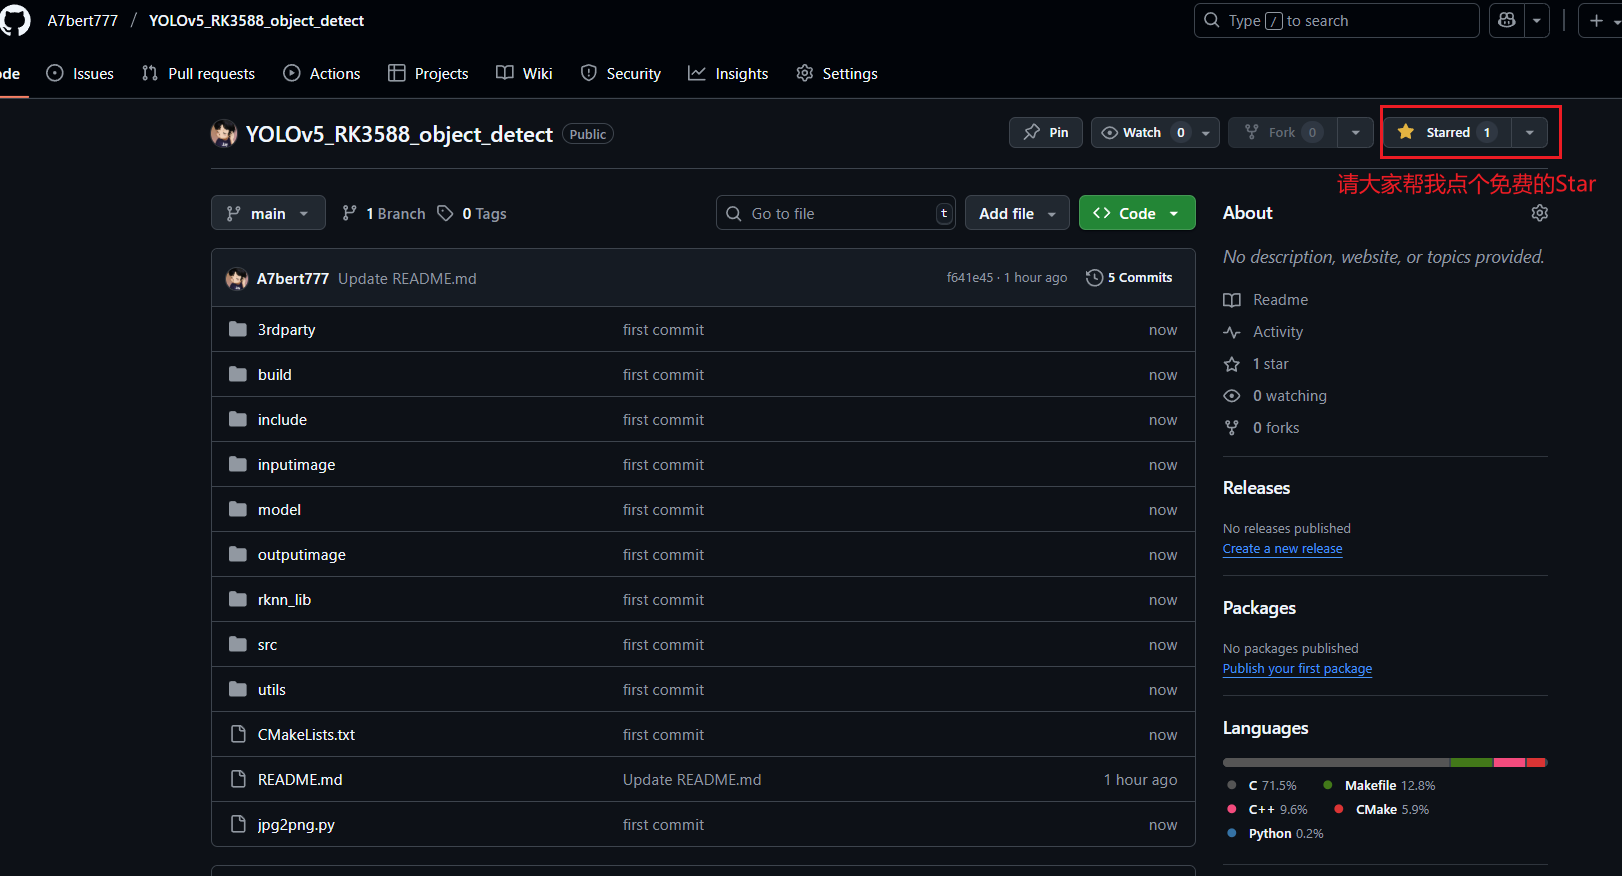Click the 0 forks link in About
This screenshot has height=876, width=1622.
coord(1262,428)
